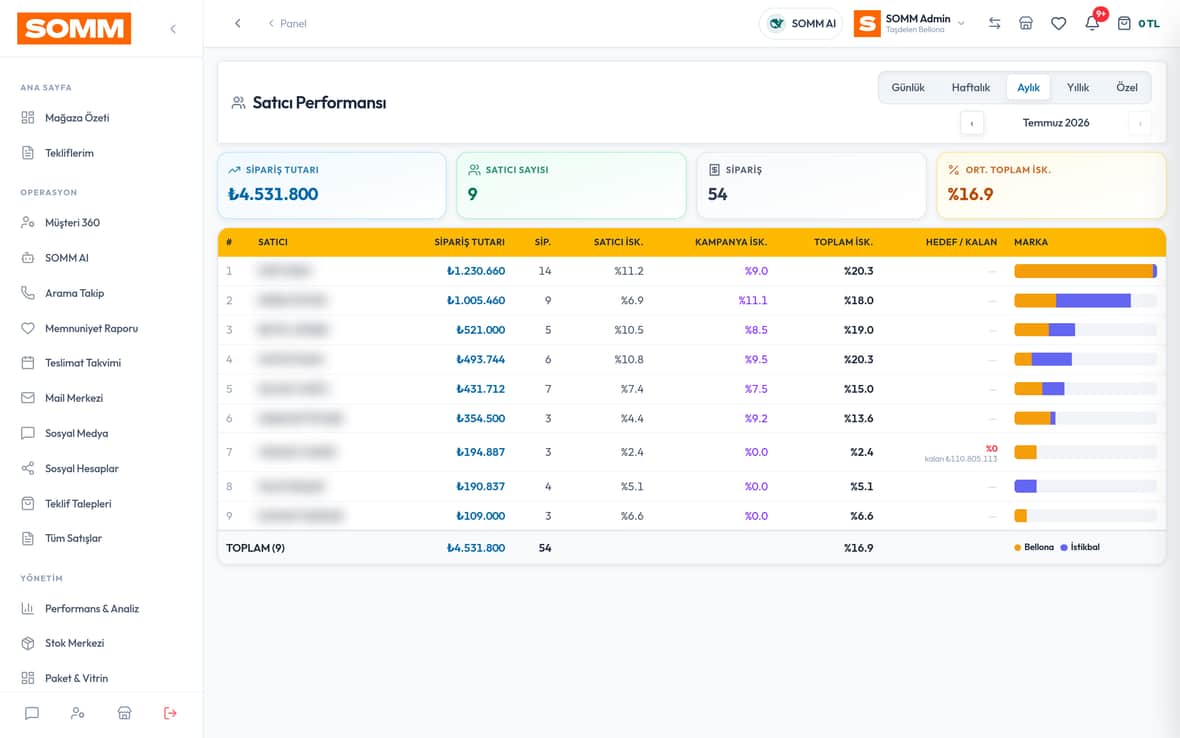
Task: Click the SOMM AI button in header
Action: [801, 23]
